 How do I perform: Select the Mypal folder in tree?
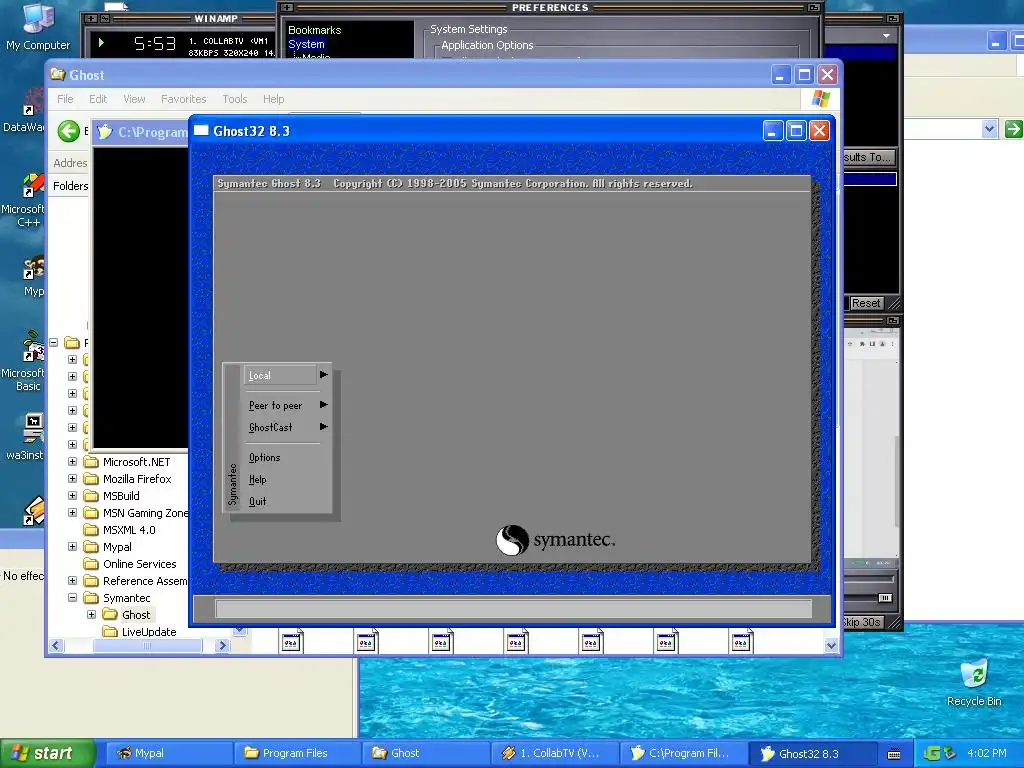(x=118, y=547)
